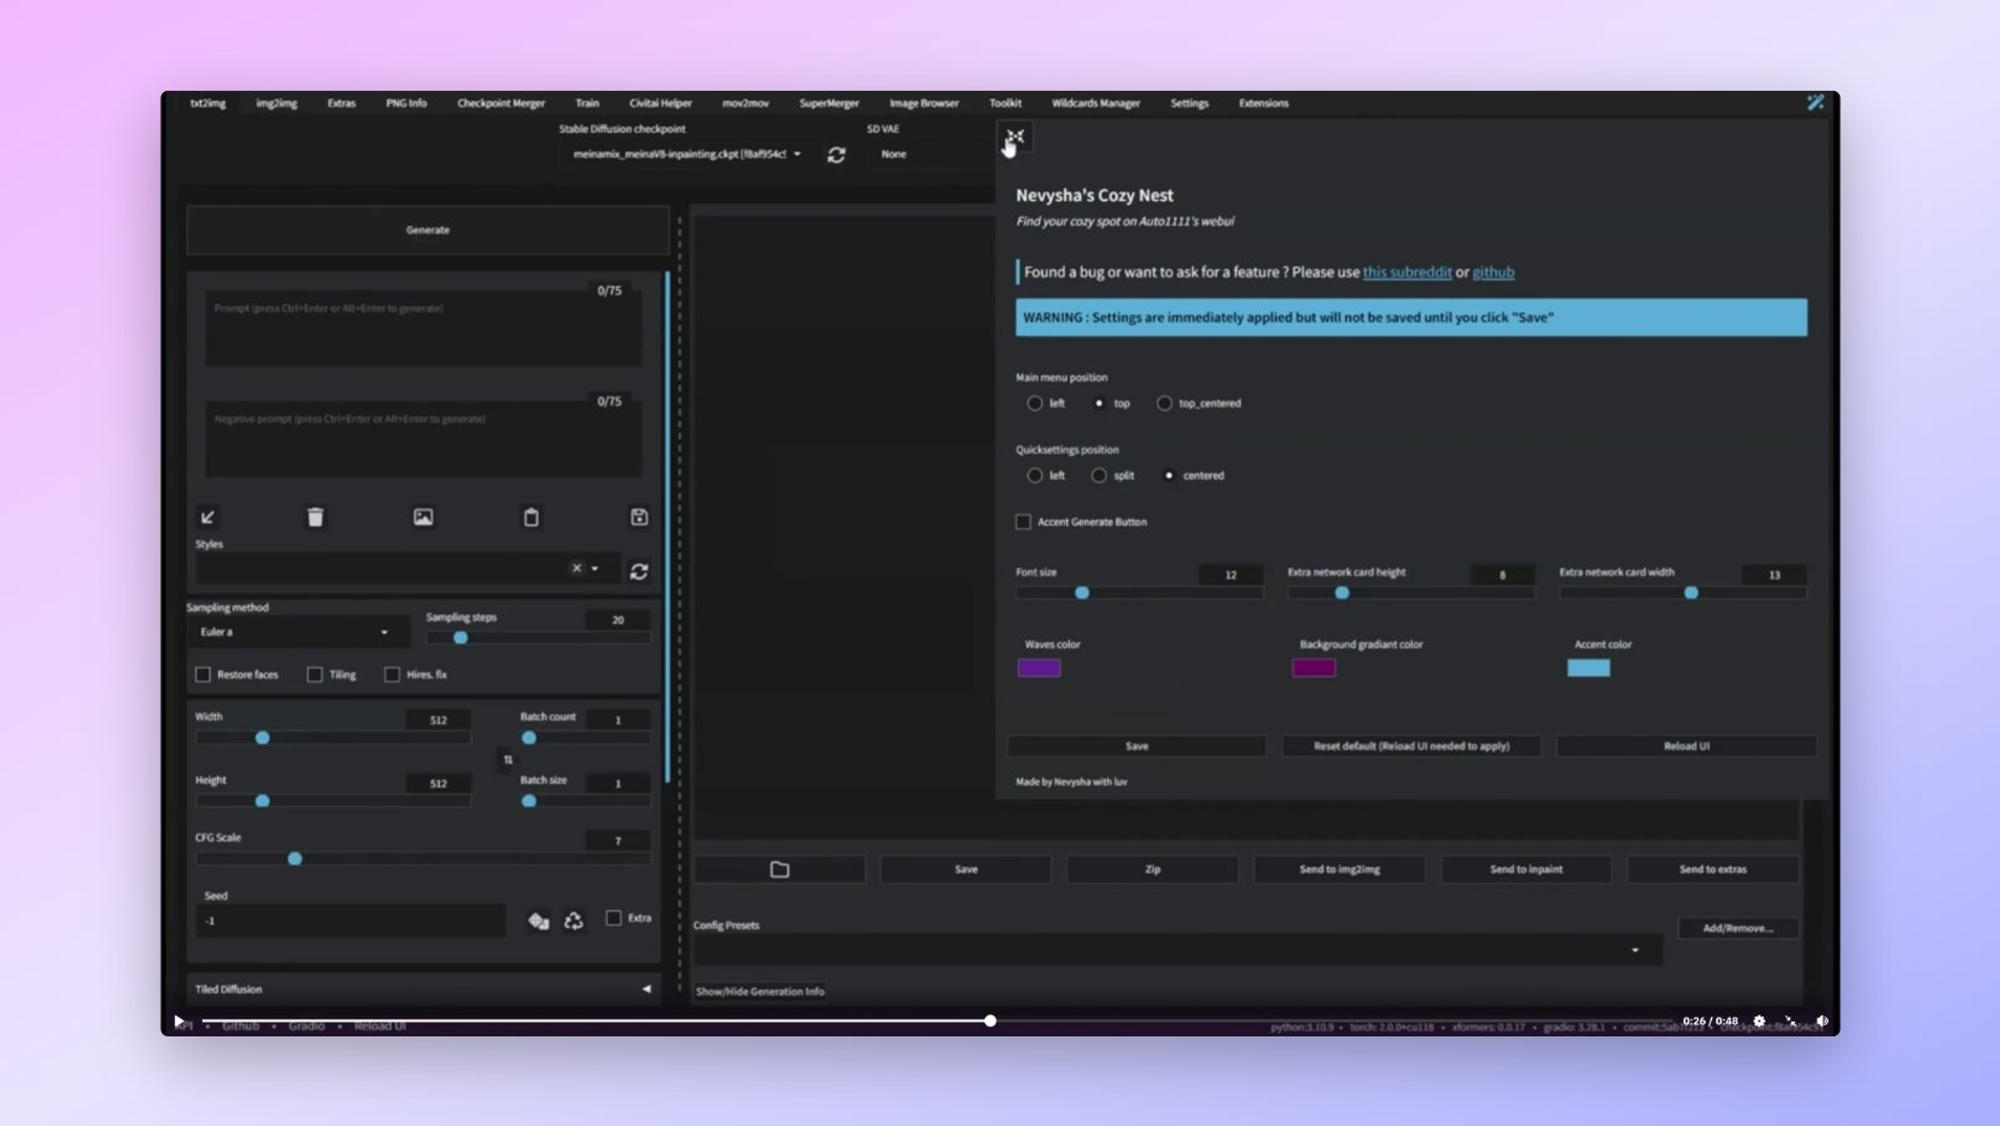Open the Extras tab

point(341,103)
